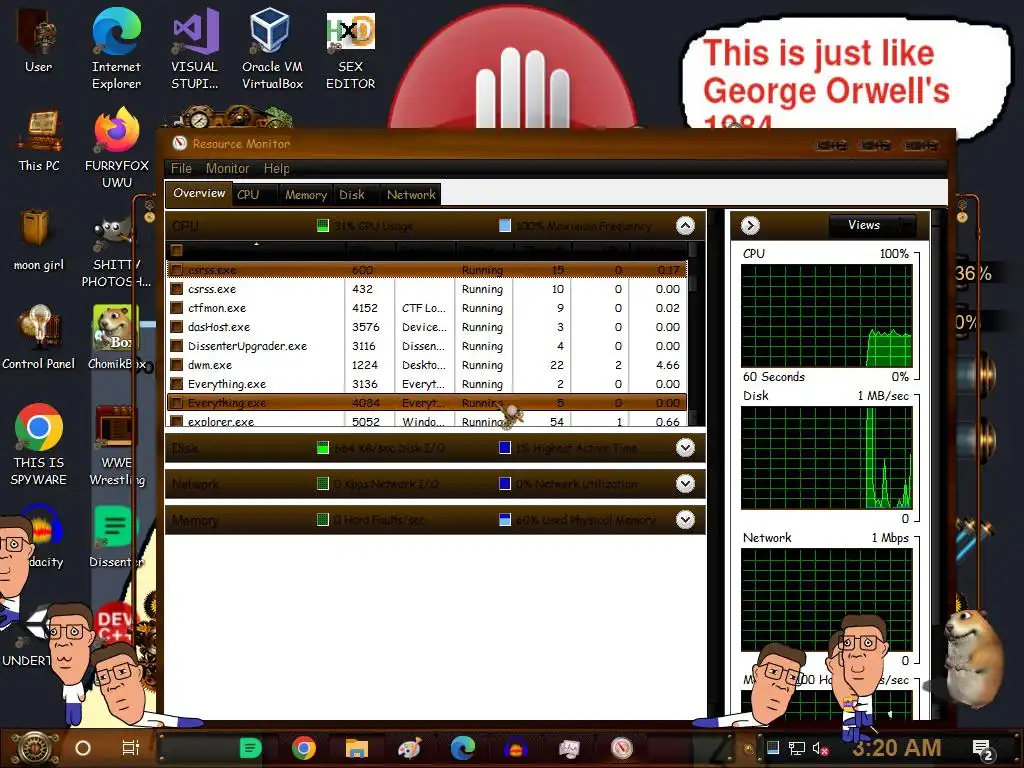Viewport: 1024px width, 768px height.
Task: Open Task View on taskbar
Action: pyautogui.click(x=131, y=748)
